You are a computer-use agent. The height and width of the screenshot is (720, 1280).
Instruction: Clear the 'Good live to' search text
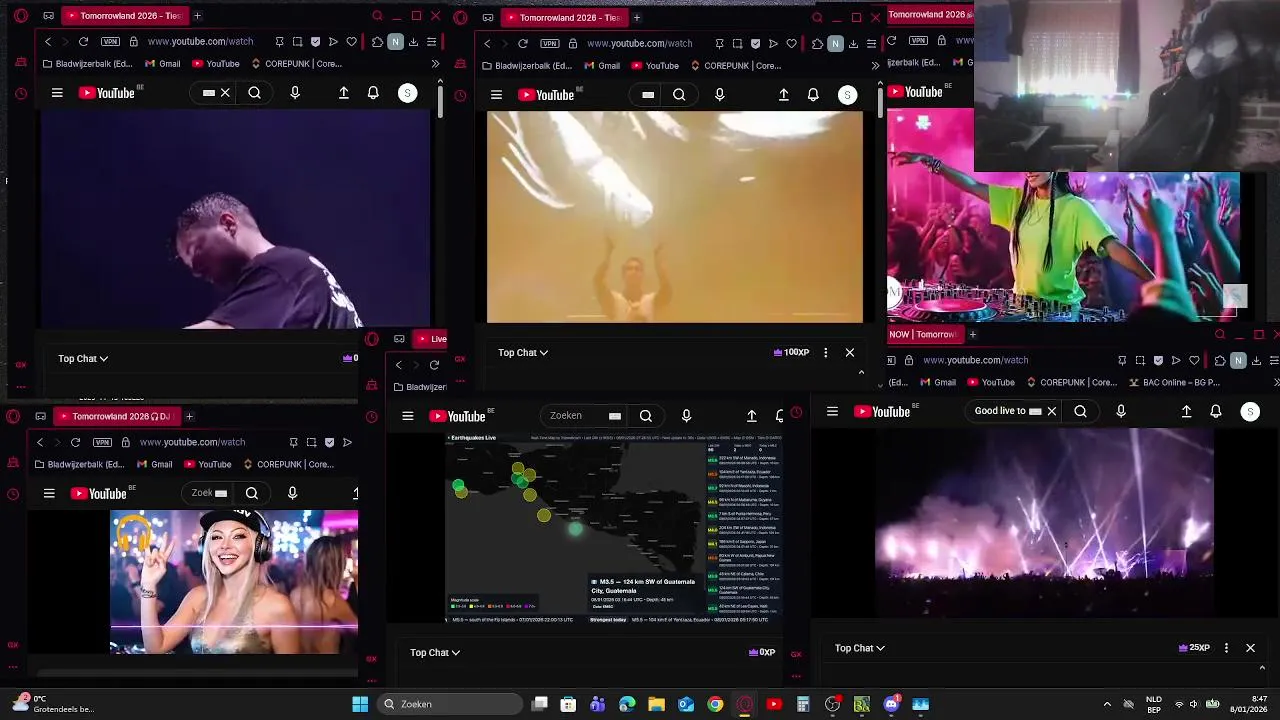coord(1051,411)
